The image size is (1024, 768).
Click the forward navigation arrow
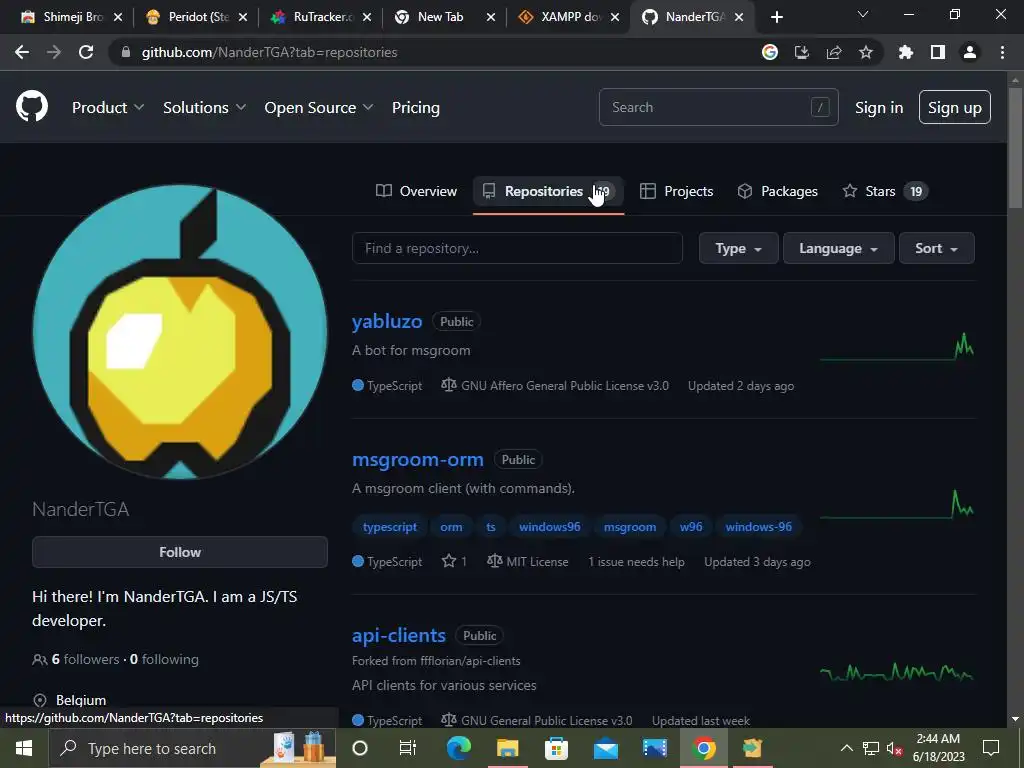54,52
